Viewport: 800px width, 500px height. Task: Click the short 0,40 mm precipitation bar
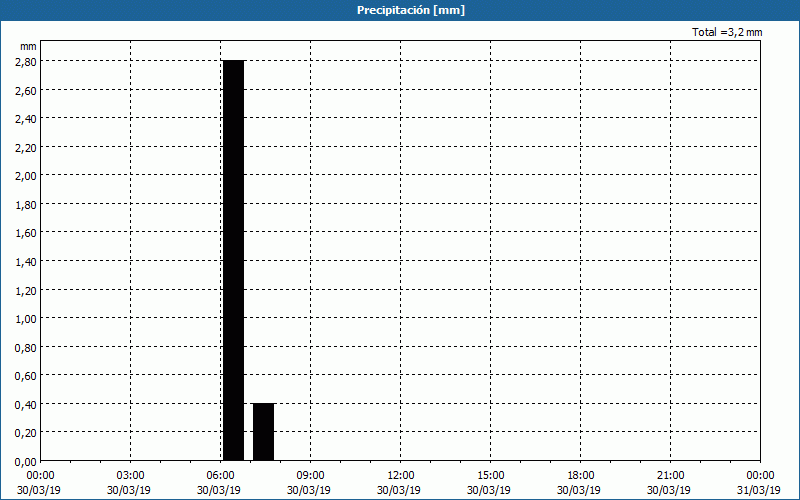click(264, 432)
